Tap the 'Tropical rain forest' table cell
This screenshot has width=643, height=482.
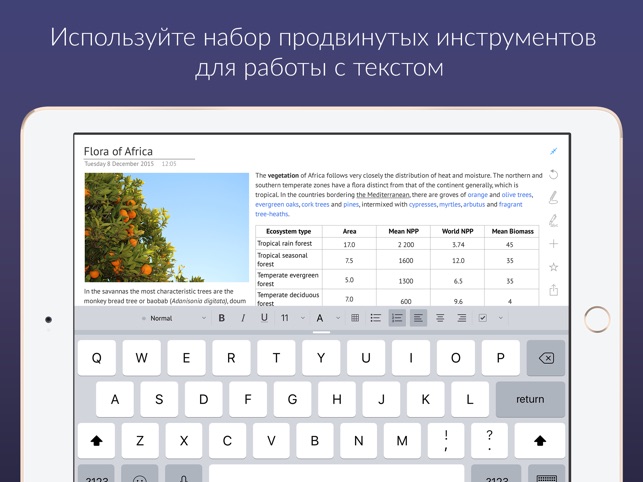pos(289,244)
